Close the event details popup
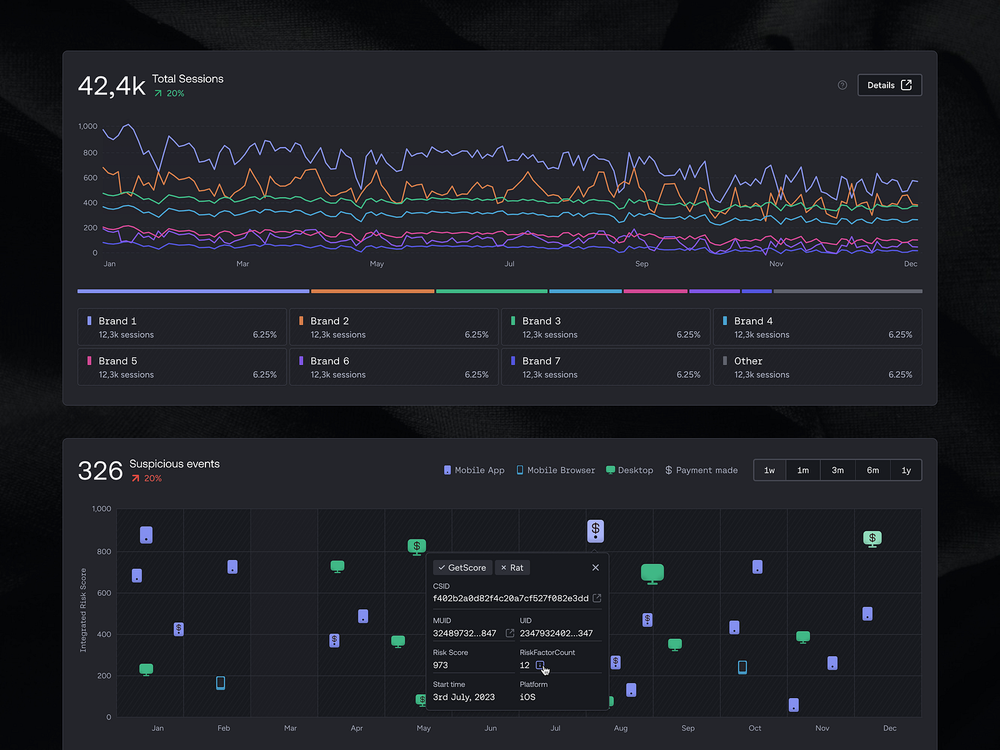The height and width of the screenshot is (750, 1000). tap(595, 567)
